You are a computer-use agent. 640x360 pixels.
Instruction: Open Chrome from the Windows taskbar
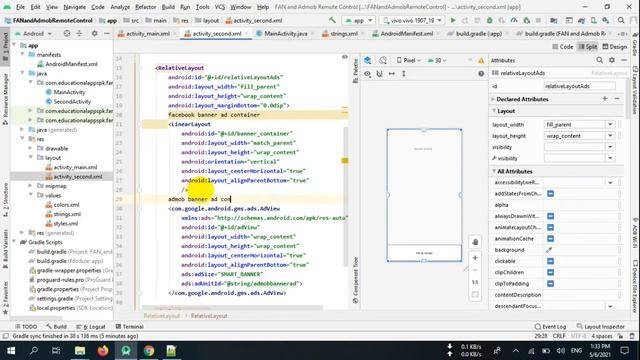pos(149,351)
